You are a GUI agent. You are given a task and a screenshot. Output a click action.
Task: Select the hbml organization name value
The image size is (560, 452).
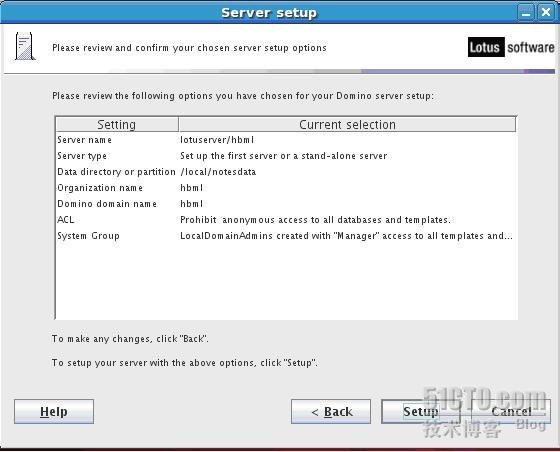pos(192,188)
